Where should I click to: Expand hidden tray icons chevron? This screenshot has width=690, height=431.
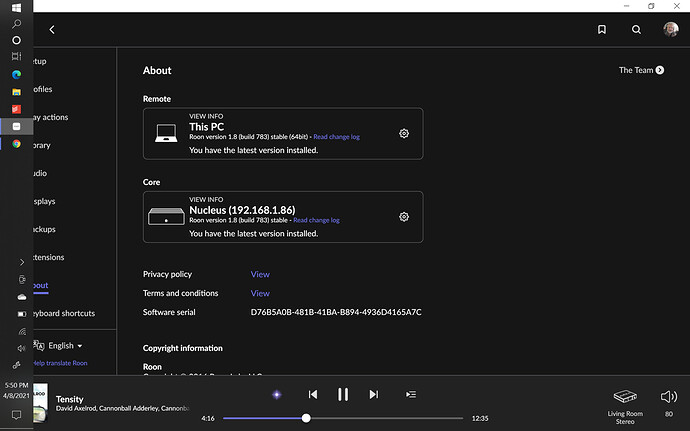click(22, 262)
